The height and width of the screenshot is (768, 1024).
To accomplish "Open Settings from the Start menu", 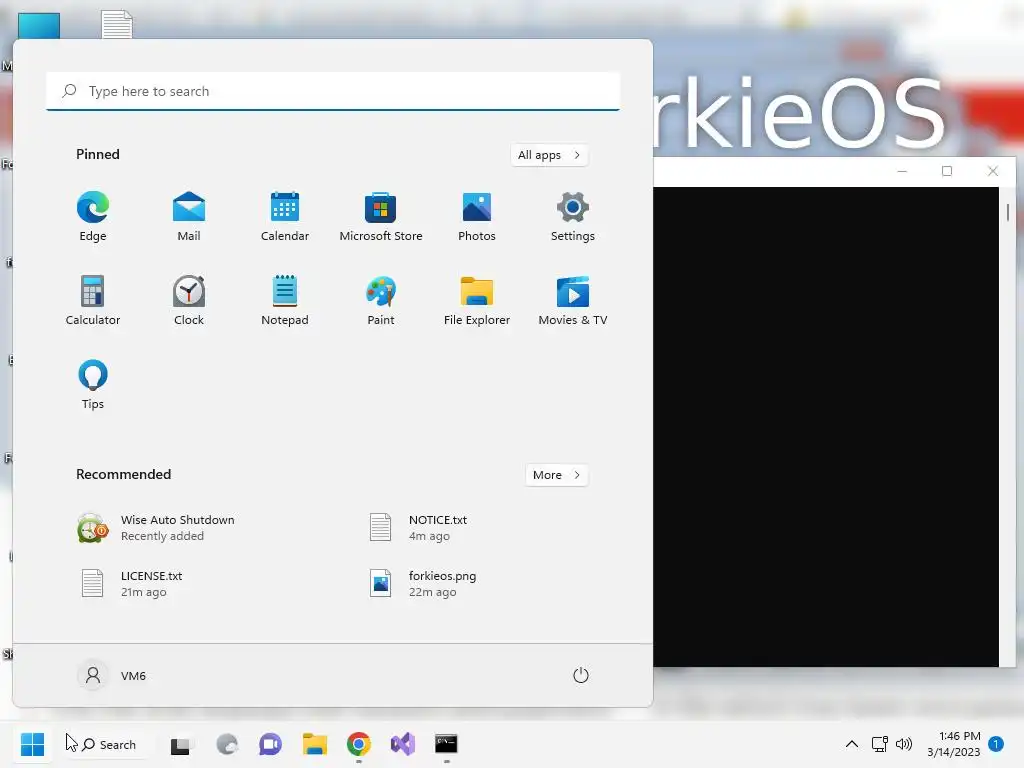I will coord(573,217).
